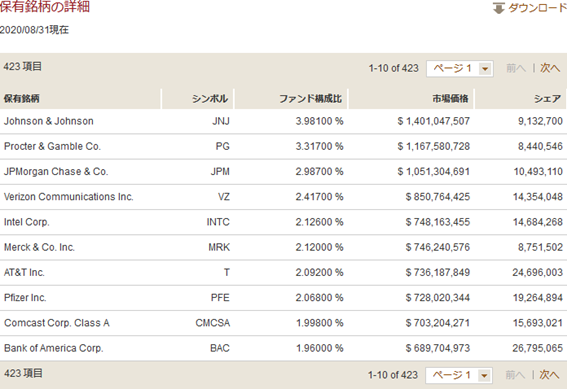Click the bottom 次へ next-page link

point(549,375)
